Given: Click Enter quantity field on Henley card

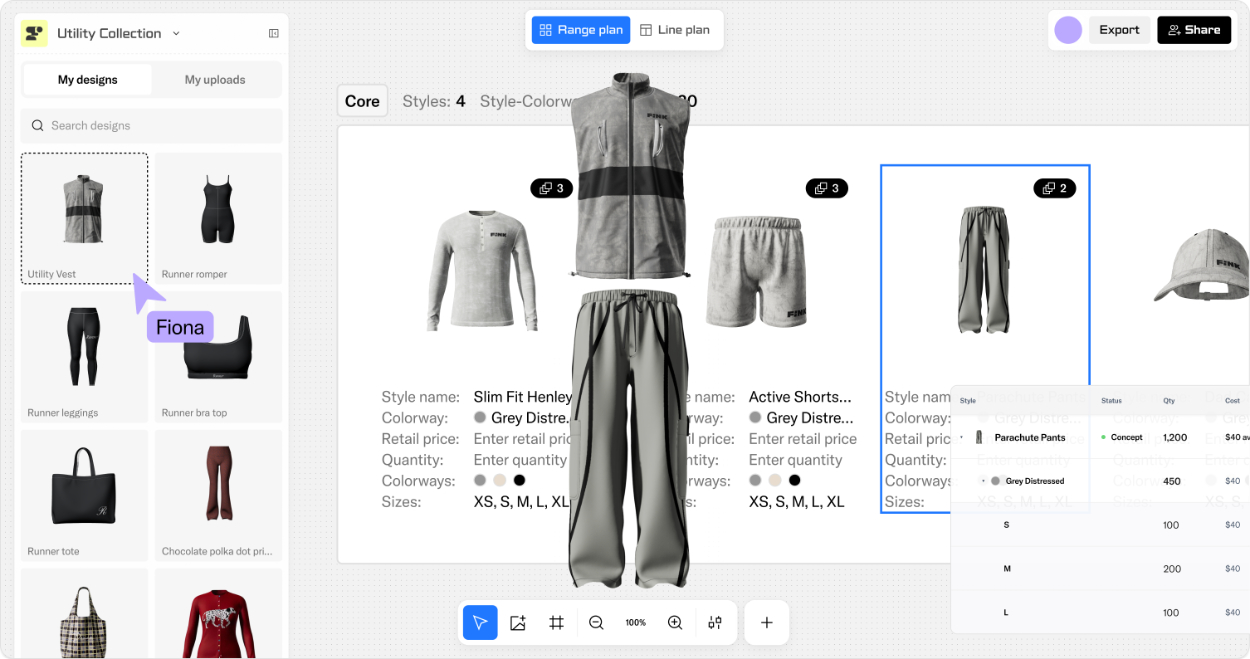Looking at the screenshot, I should 520,460.
